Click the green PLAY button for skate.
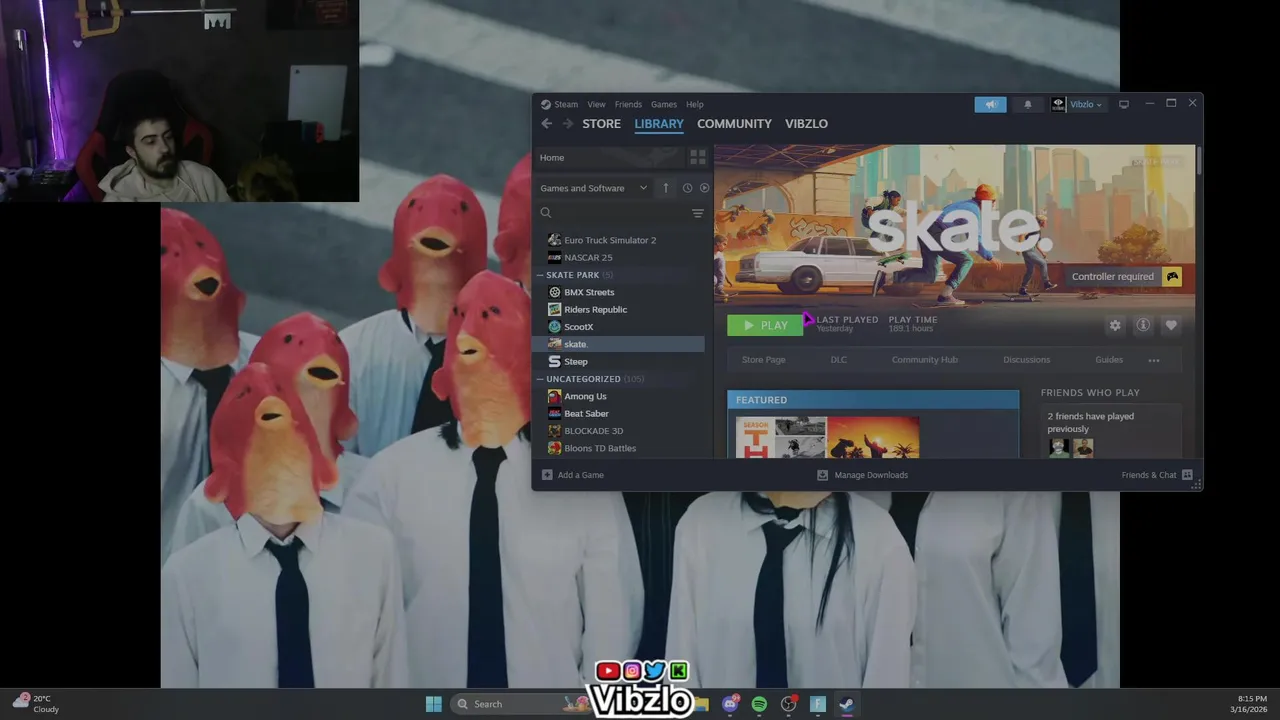This screenshot has width=1280, height=720. pyautogui.click(x=765, y=325)
